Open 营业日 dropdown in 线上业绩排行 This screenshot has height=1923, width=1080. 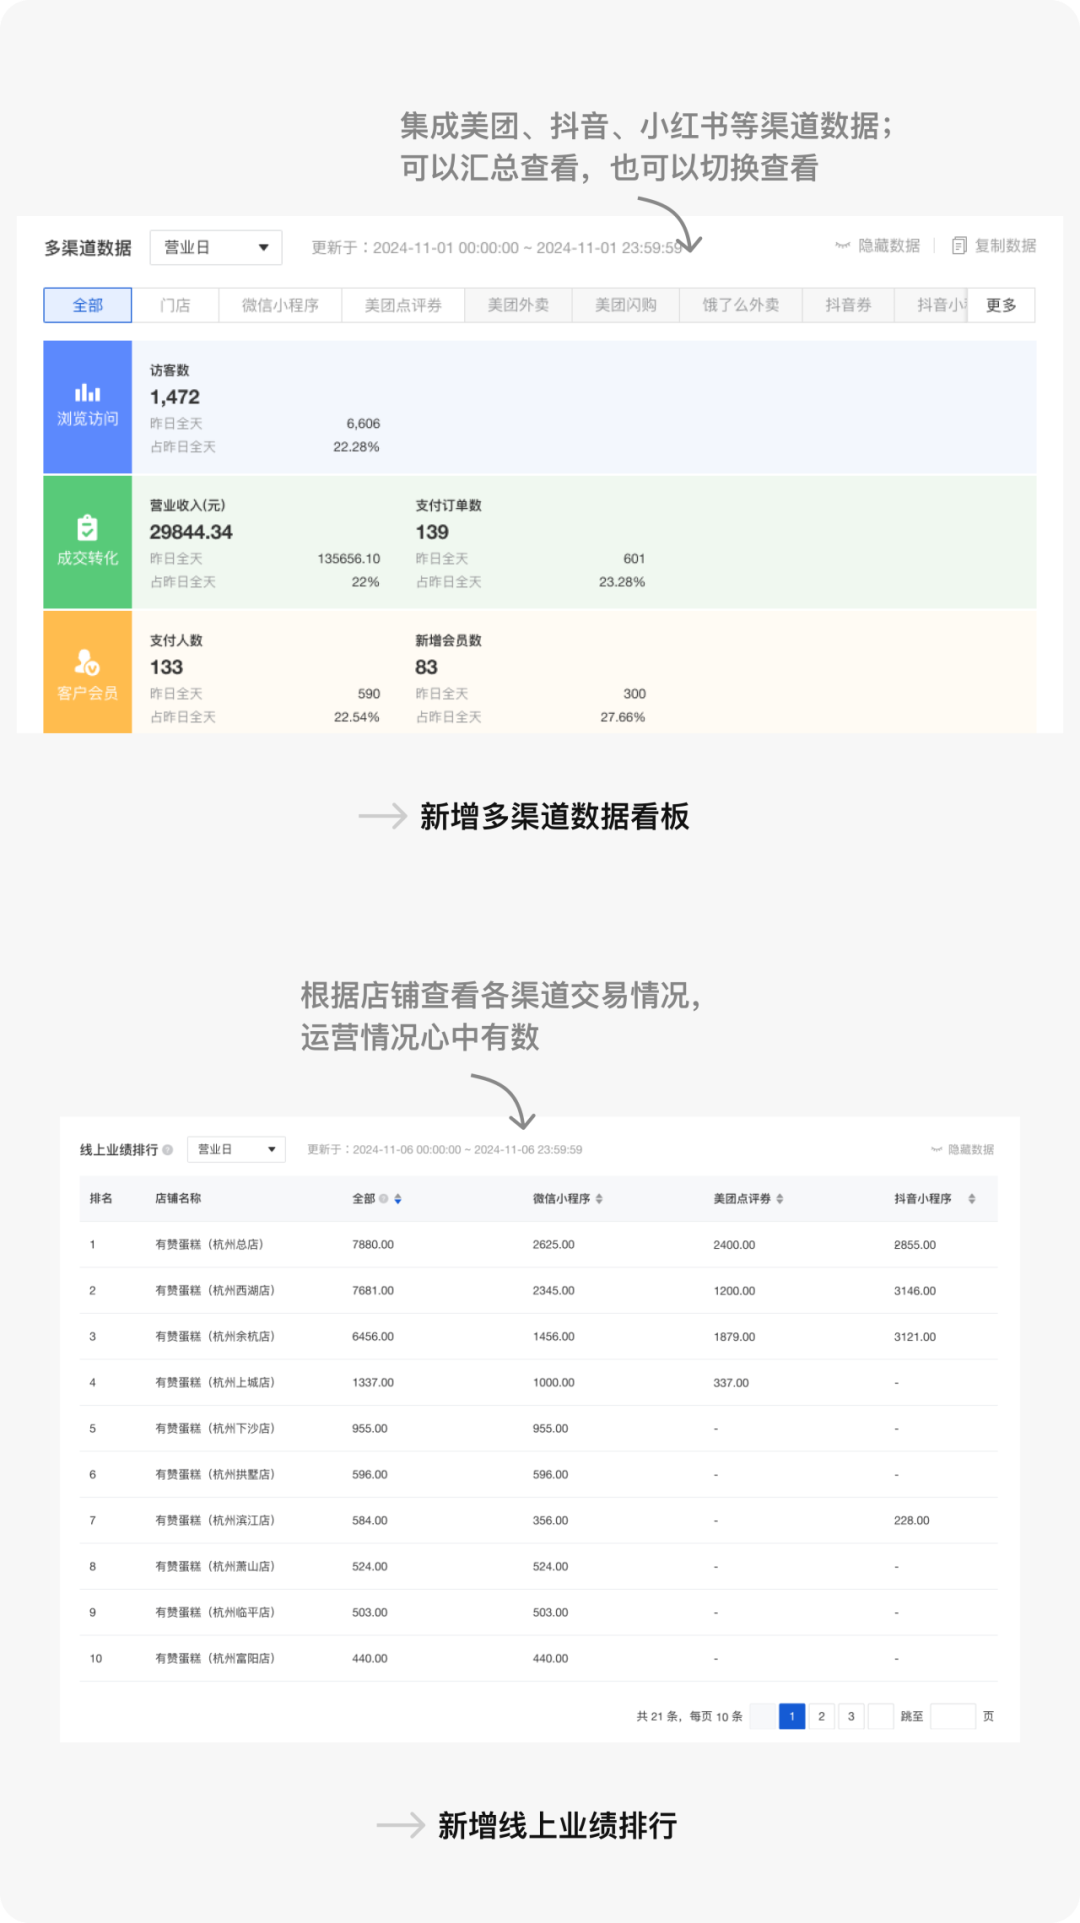point(236,1150)
